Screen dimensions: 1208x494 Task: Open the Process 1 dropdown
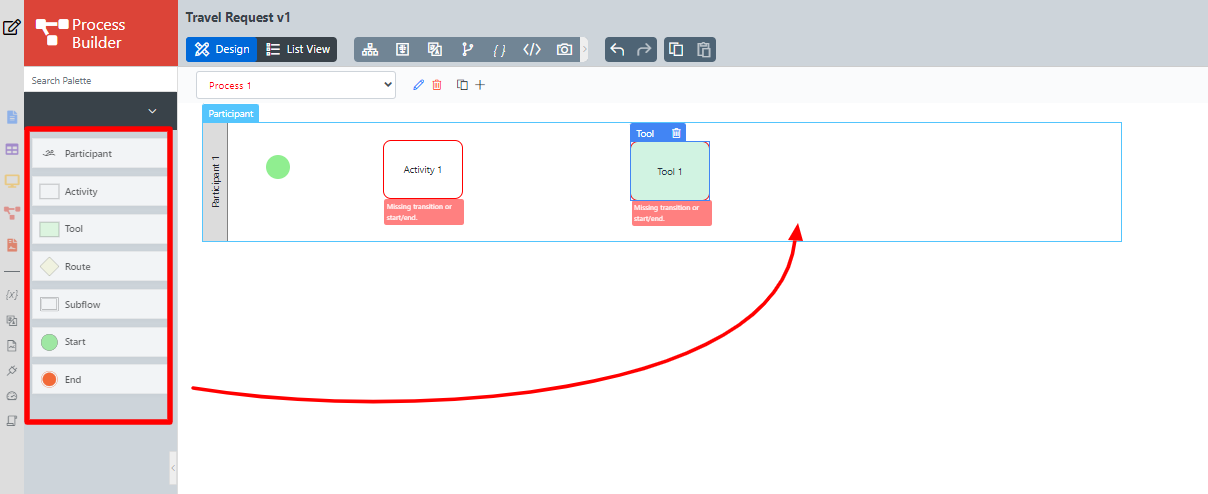[296, 85]
